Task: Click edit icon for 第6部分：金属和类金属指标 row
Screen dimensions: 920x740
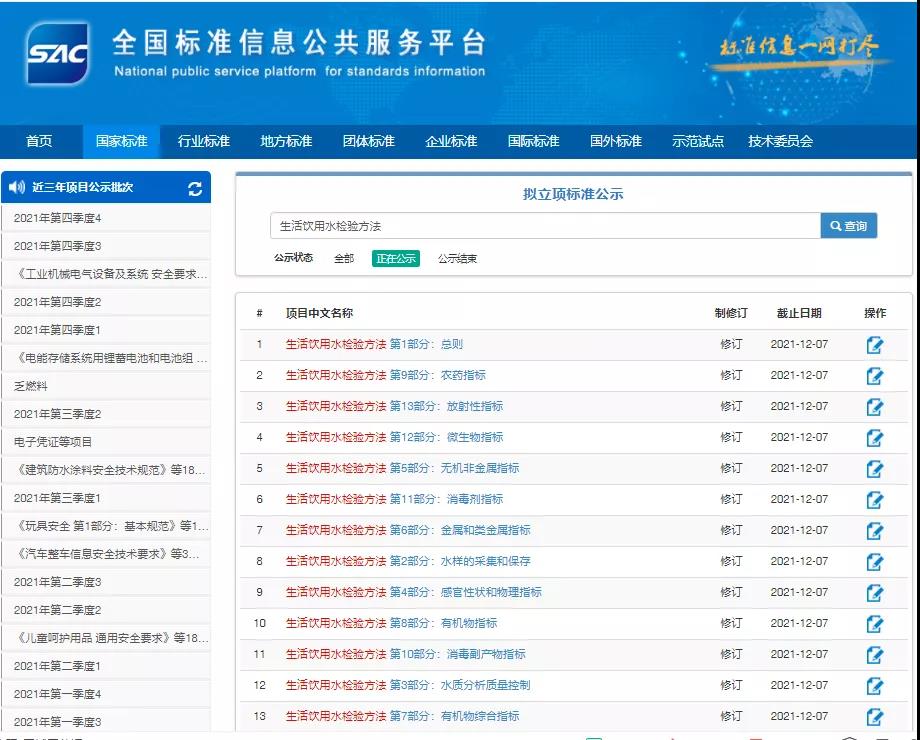Action: pyautogui.click(x=874, y=531)
